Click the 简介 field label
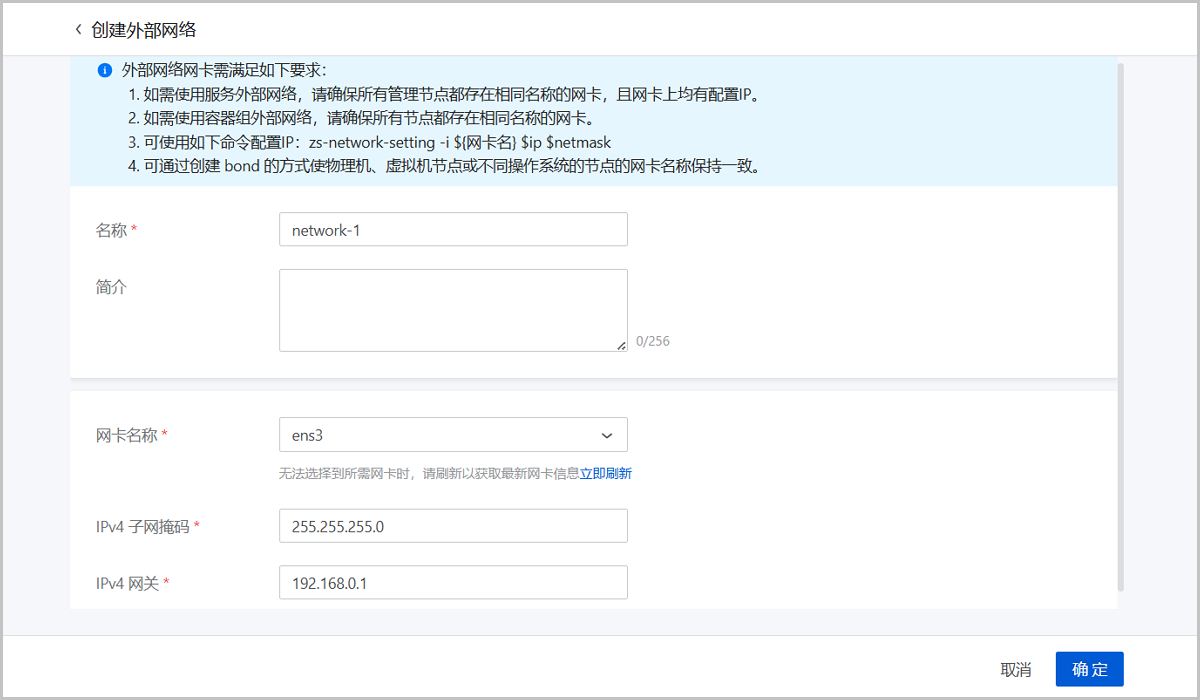The image size is (1200, 700). pos(111,287)
